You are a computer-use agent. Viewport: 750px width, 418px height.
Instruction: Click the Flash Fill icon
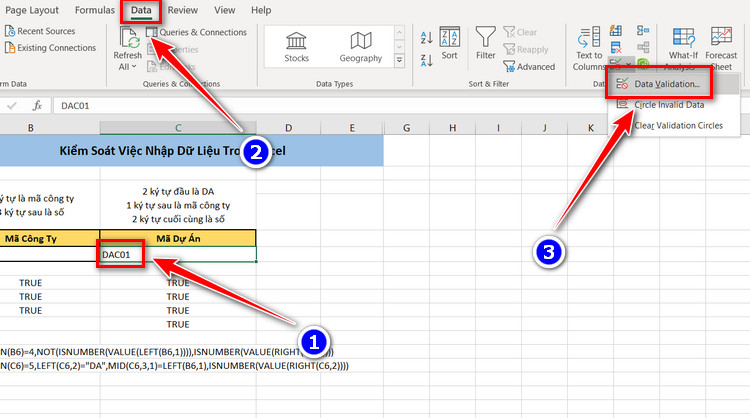[x=616, y=31]
